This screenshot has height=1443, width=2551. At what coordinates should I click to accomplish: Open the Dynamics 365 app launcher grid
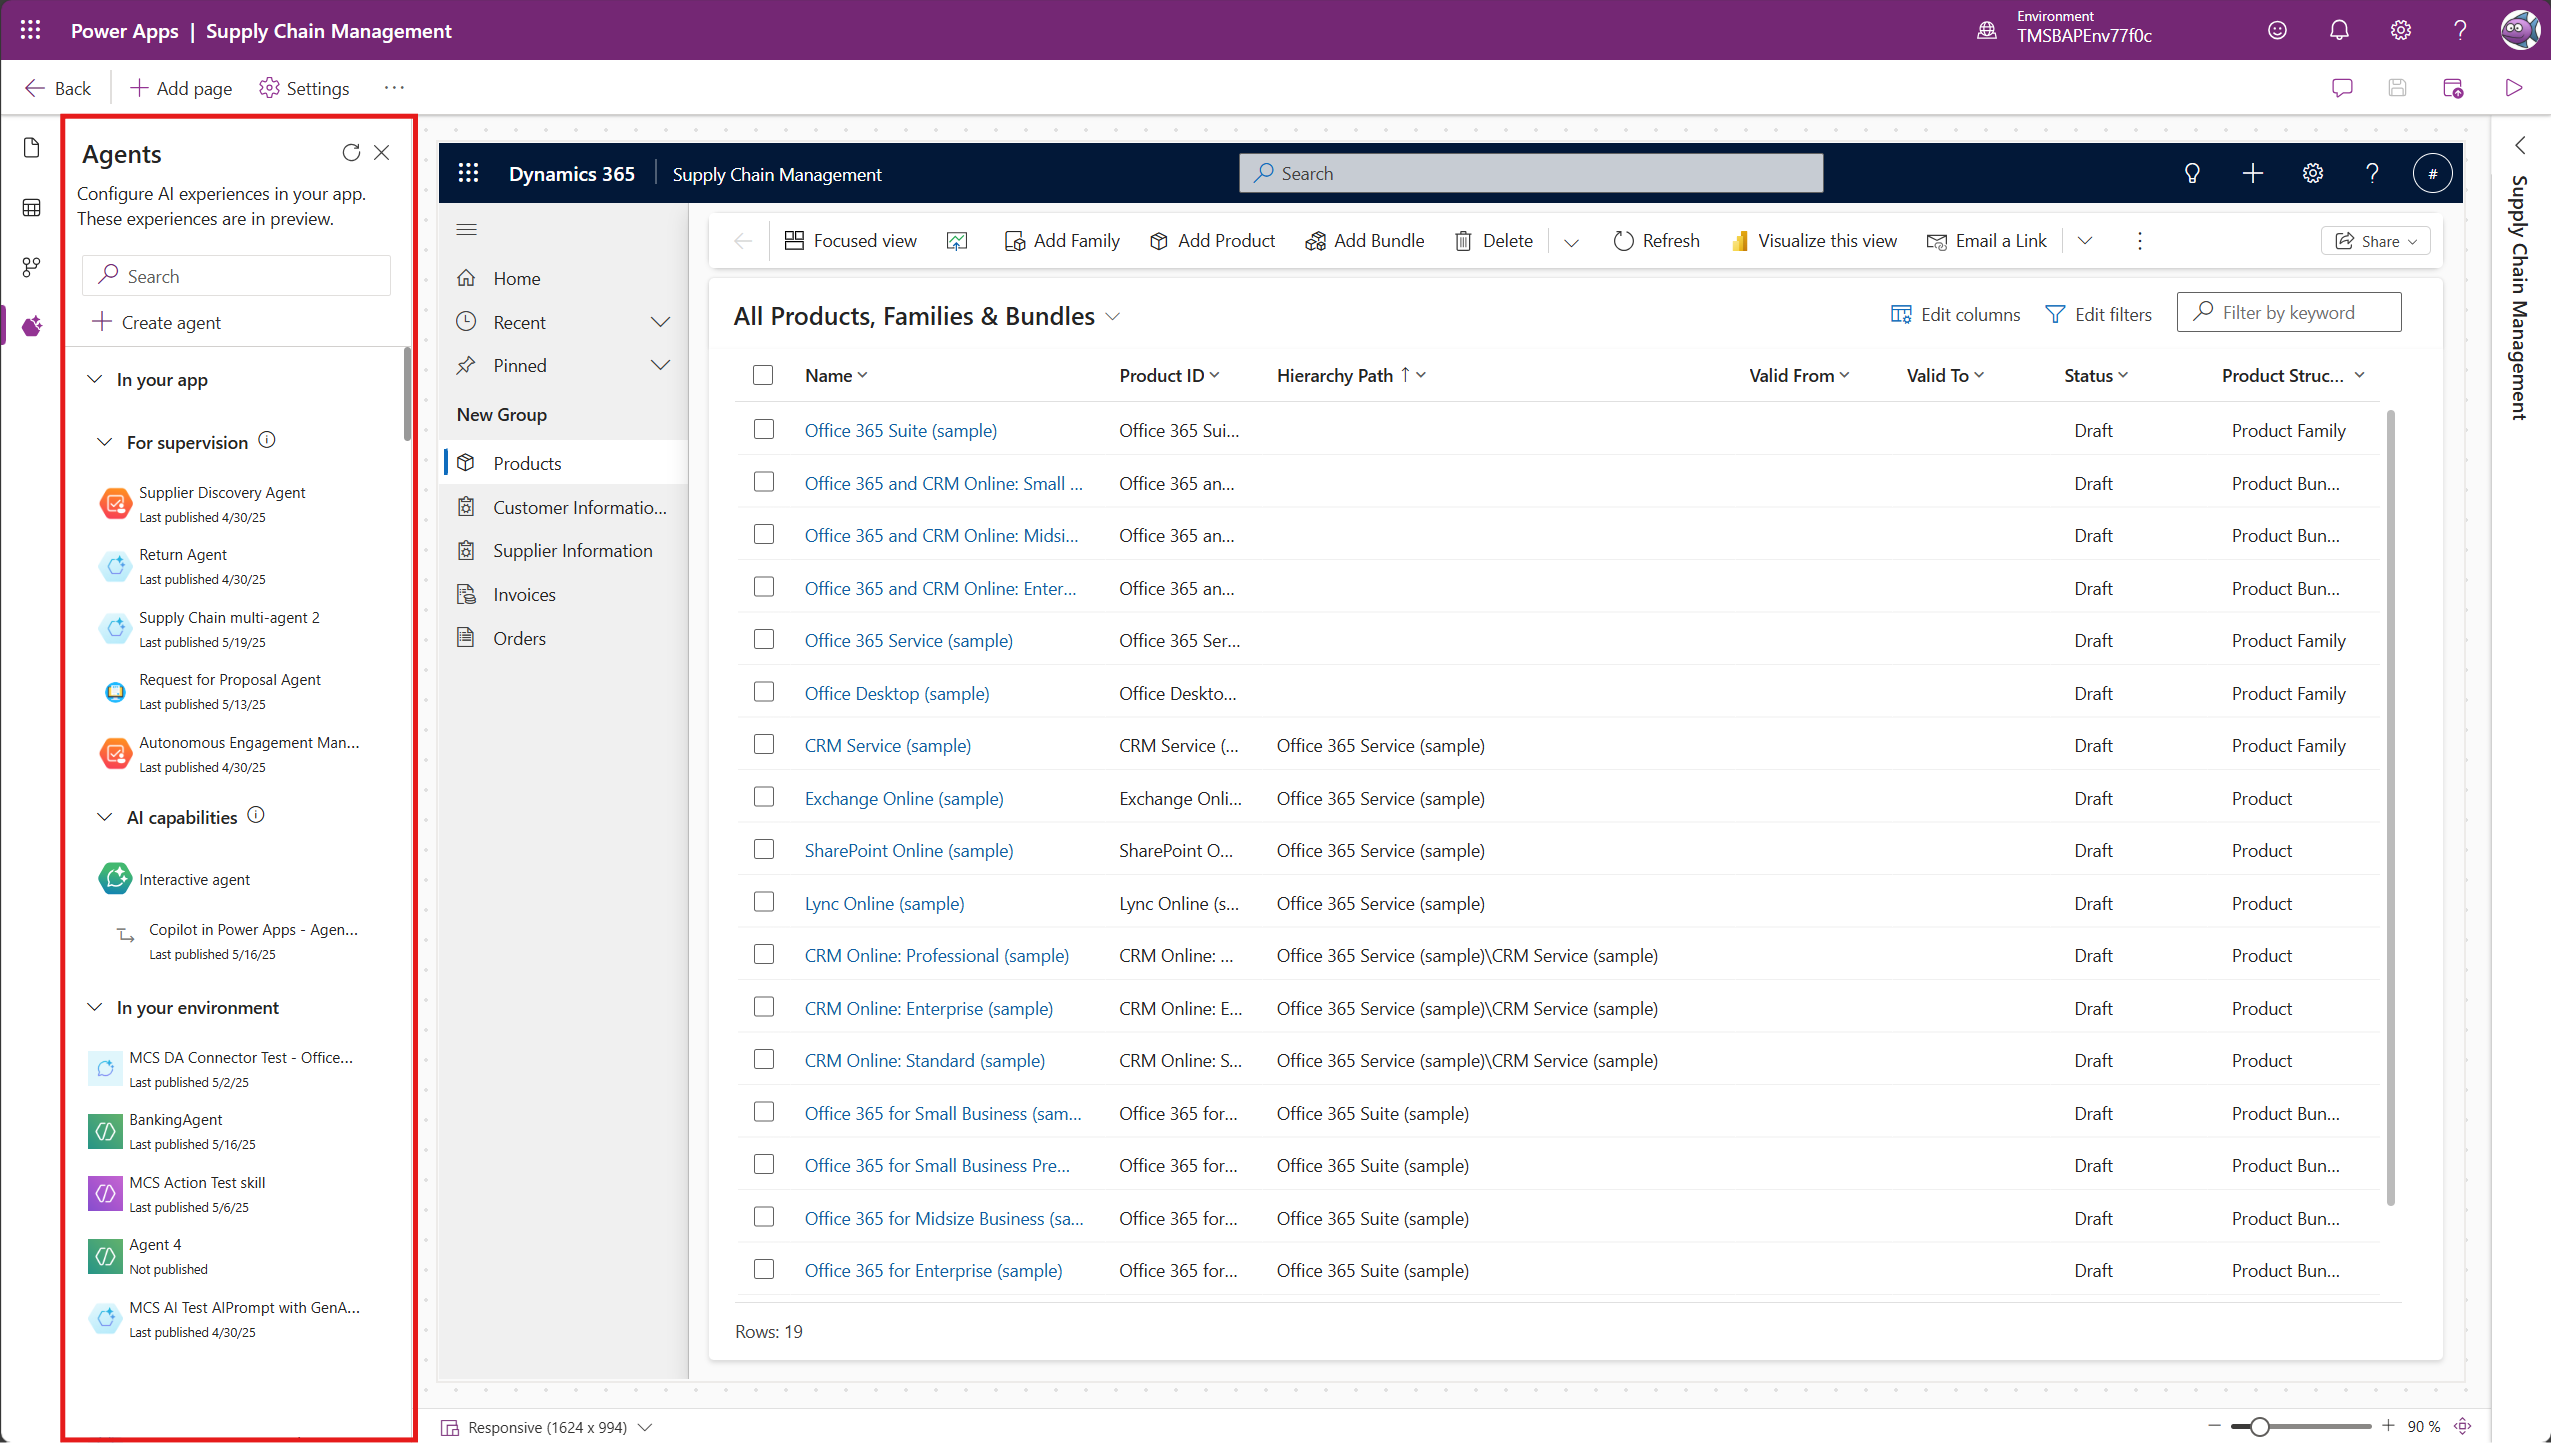(468, 173)
